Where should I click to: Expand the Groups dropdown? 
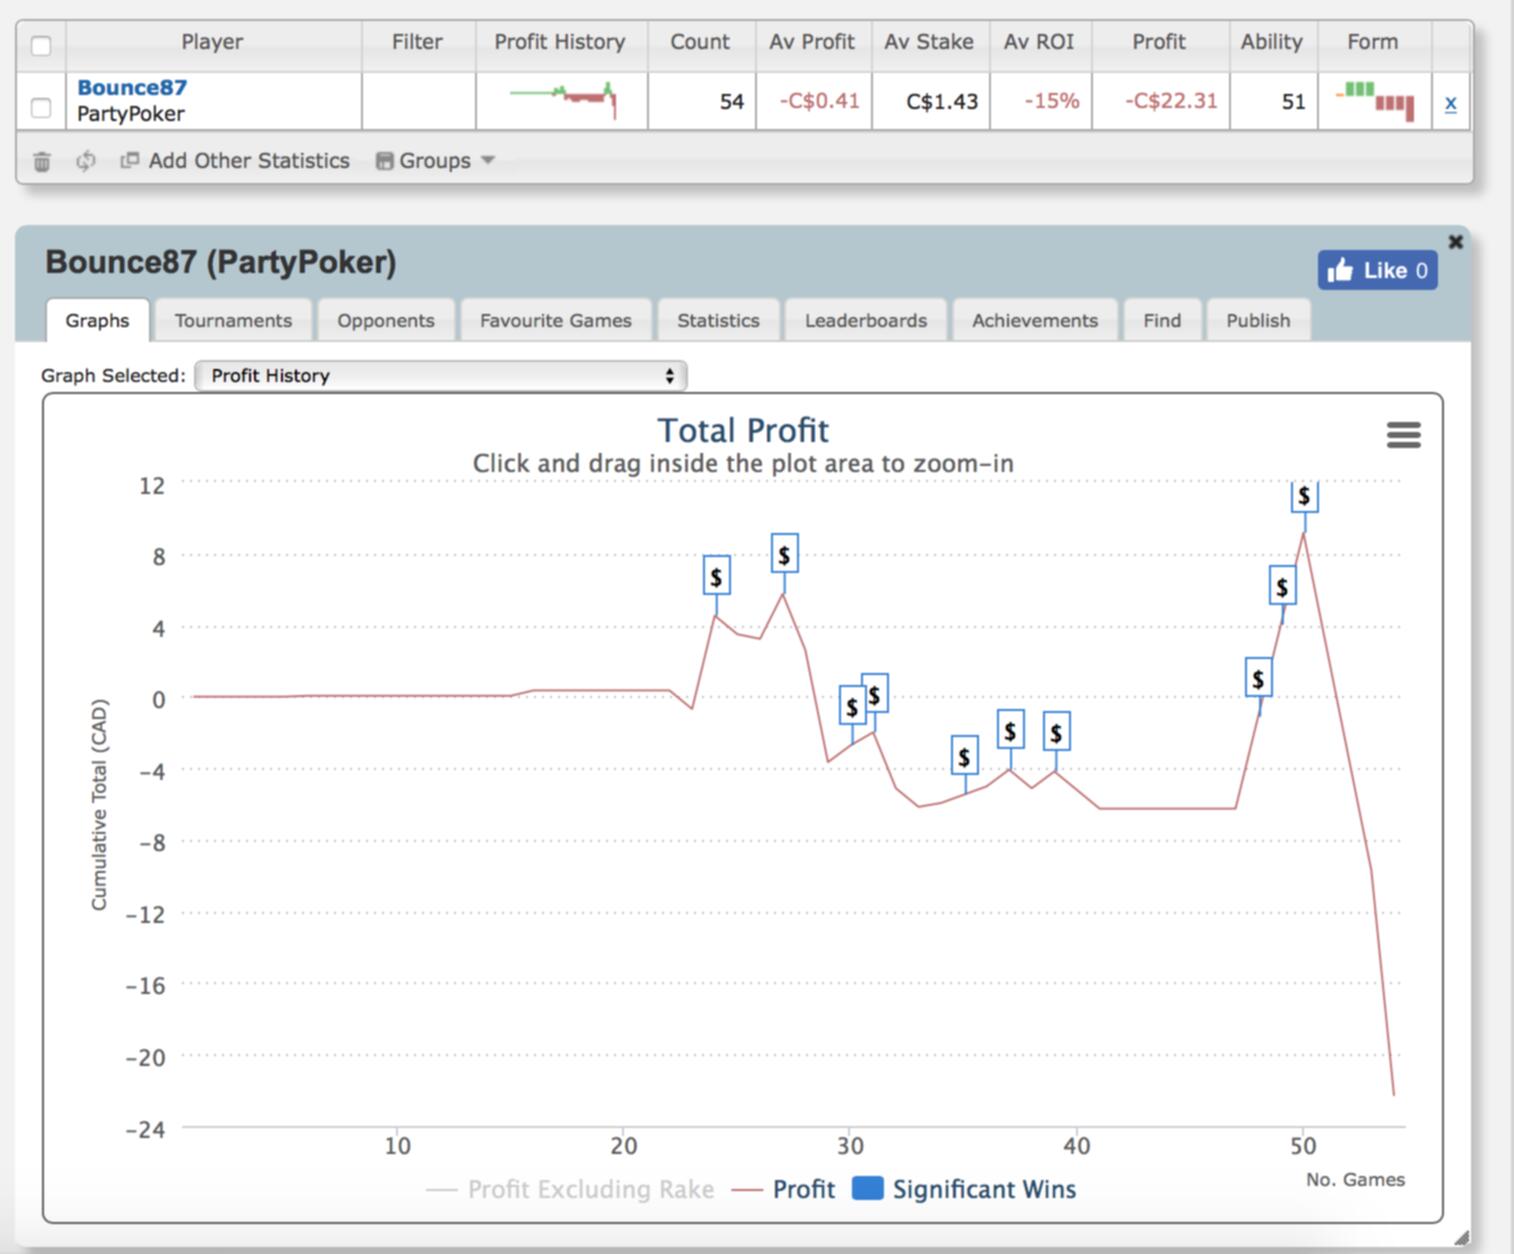pos(435,161)
